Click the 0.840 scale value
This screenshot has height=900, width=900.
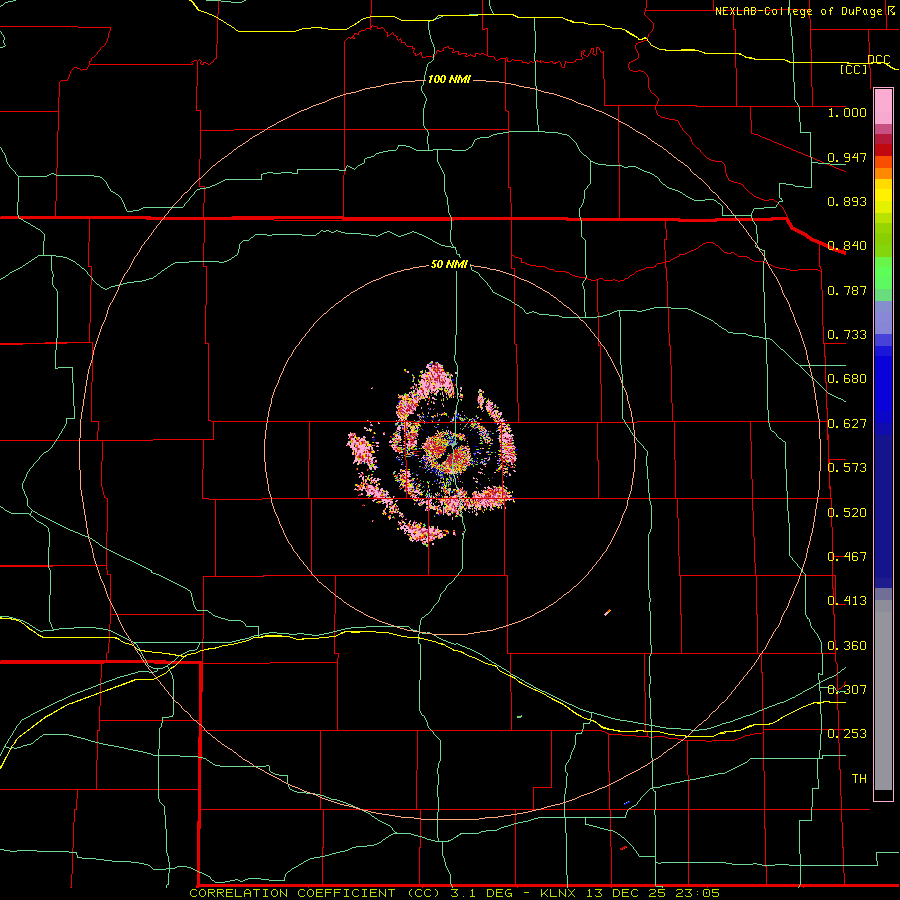pyautogui.click(x=847, y=246)
